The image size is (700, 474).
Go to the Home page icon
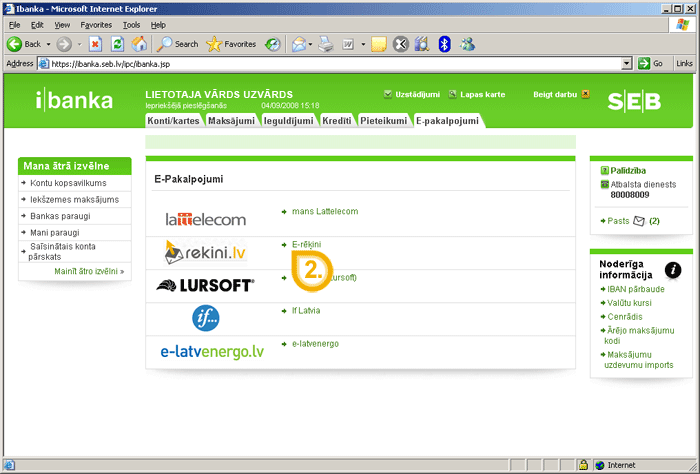pyautogui.click(x=139, y=44)
